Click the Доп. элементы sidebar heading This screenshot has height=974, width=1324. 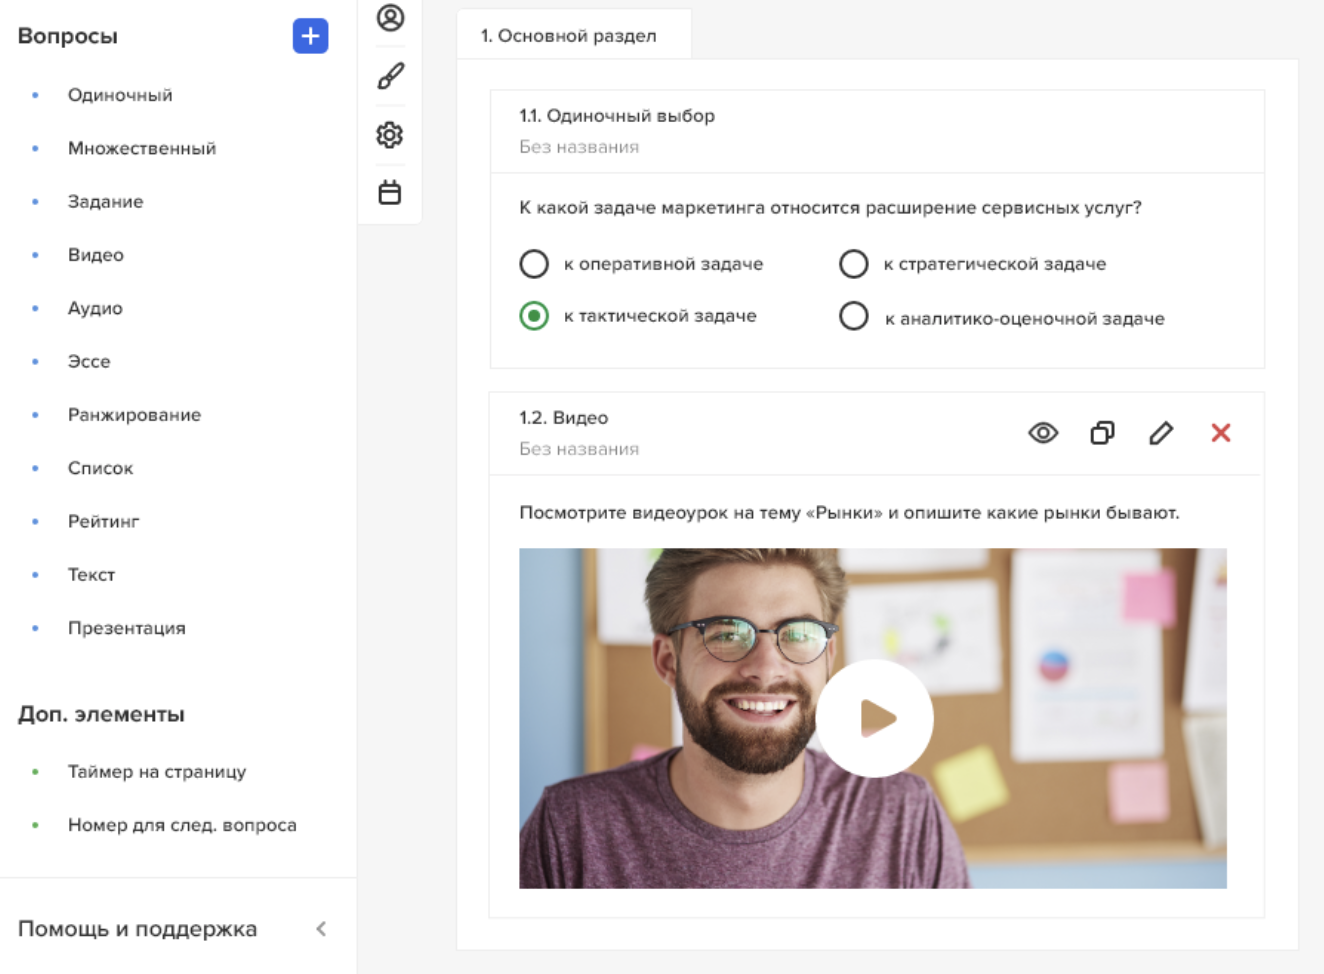click(101, 715)
